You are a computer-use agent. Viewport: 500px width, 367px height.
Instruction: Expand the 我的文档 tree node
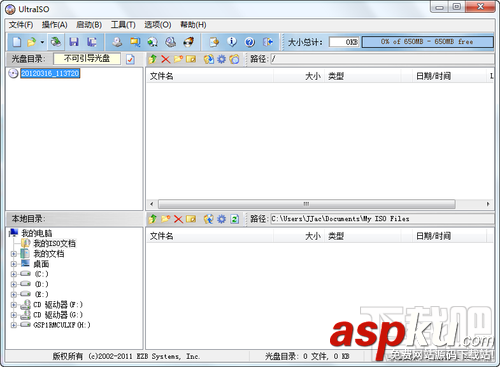point(14,254)
